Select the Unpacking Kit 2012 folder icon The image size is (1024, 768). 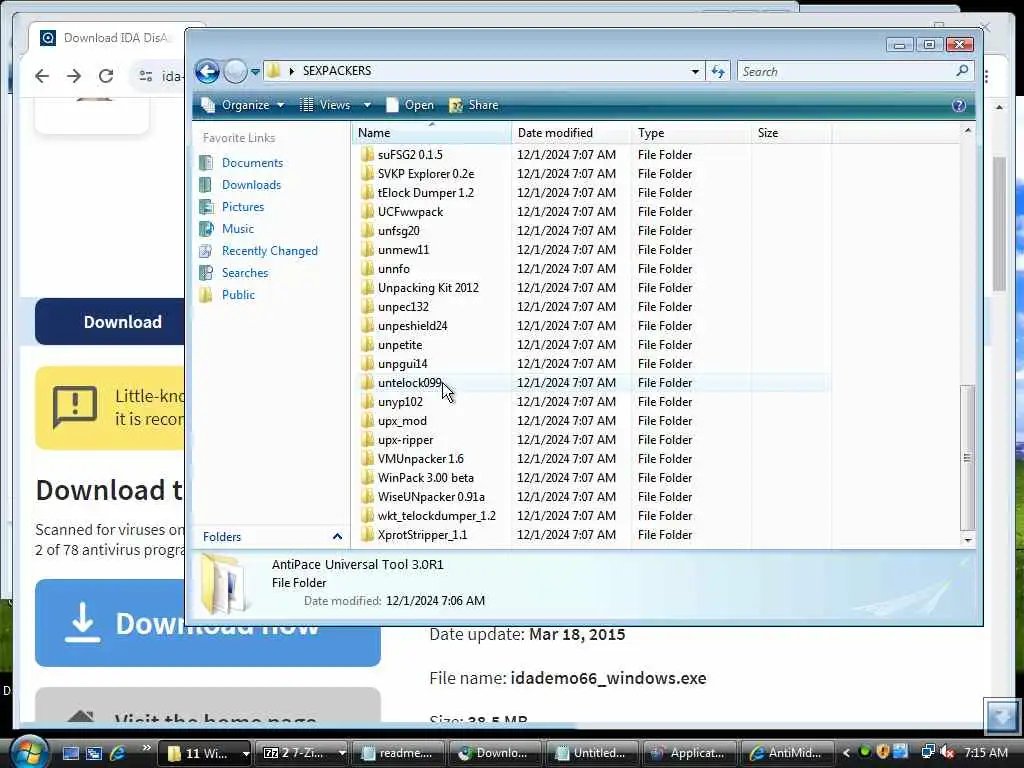[x=368, y=287]
